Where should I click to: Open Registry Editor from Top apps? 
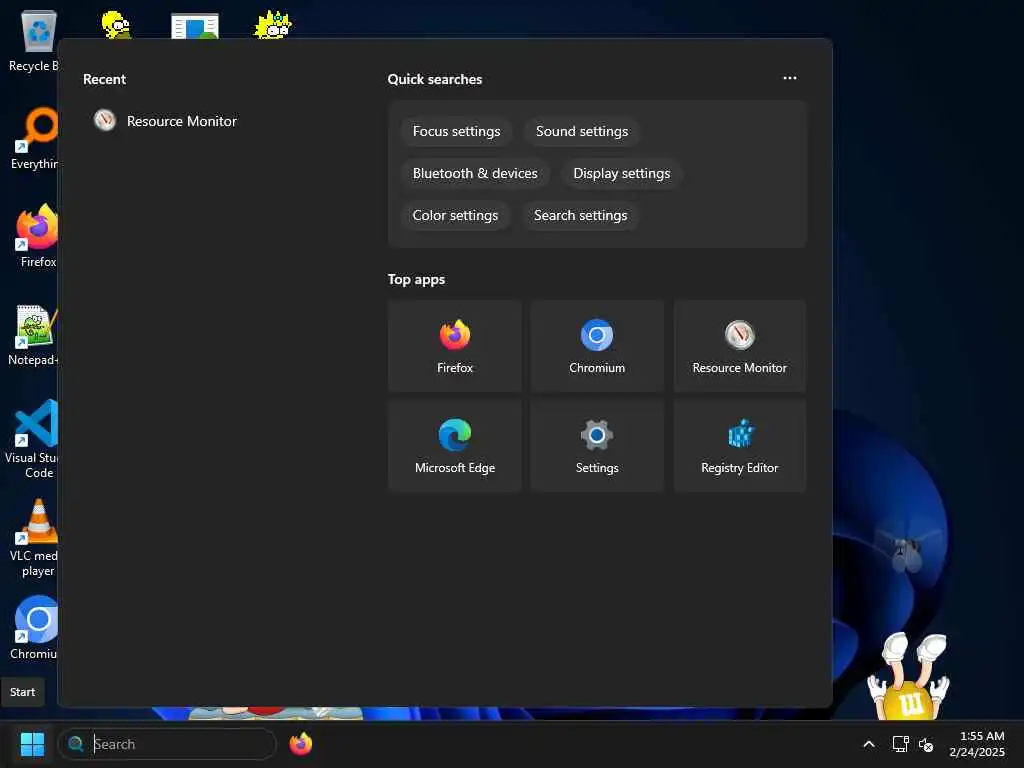(x=739, y=446)
